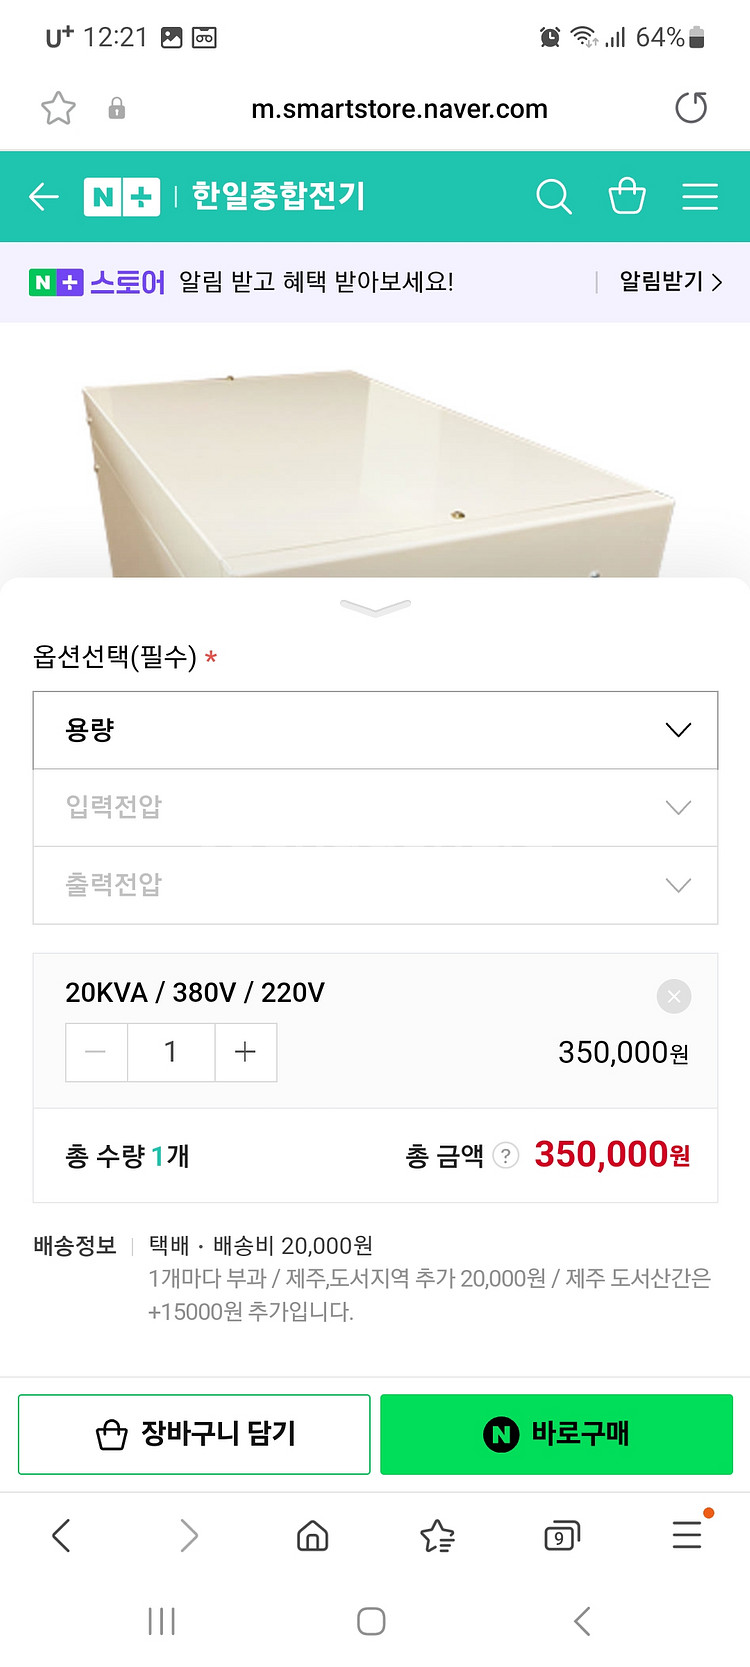Remove the 20KVA / 380V / 220V selection

point(674,996)
